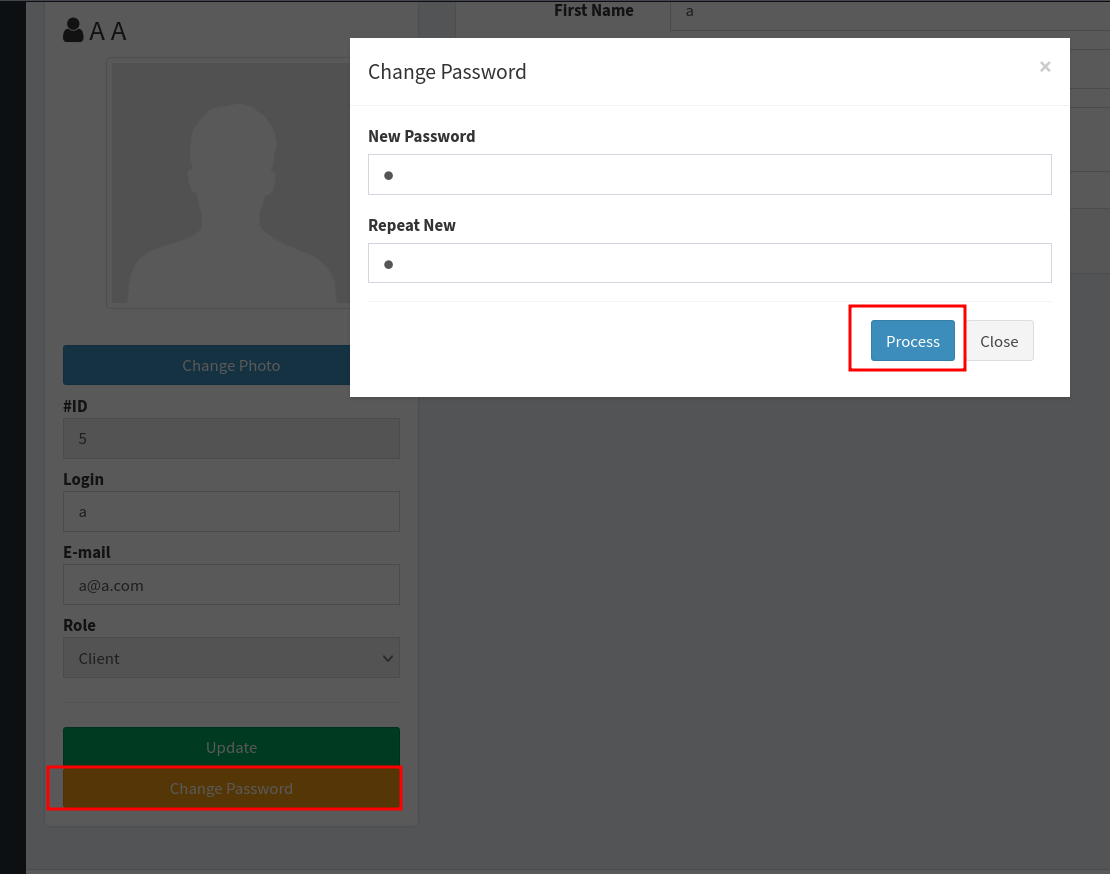This screenshot has width=1110, height=874.
Task: Click the orange Change Password button
Action: 231,788
